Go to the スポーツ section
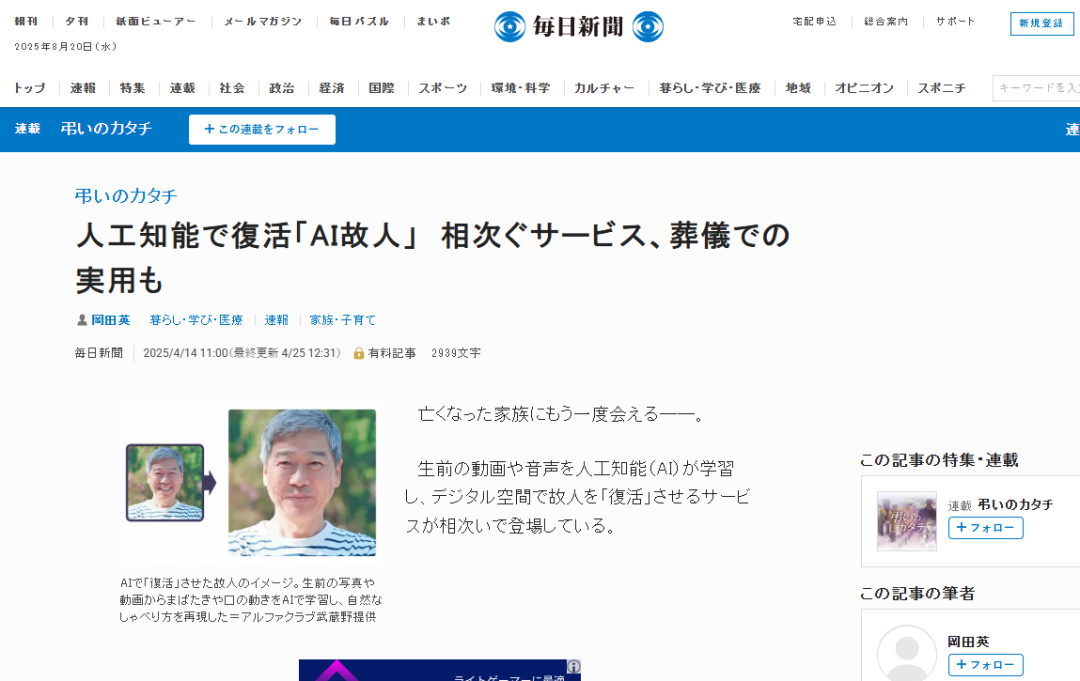 [x=443, y=88]
